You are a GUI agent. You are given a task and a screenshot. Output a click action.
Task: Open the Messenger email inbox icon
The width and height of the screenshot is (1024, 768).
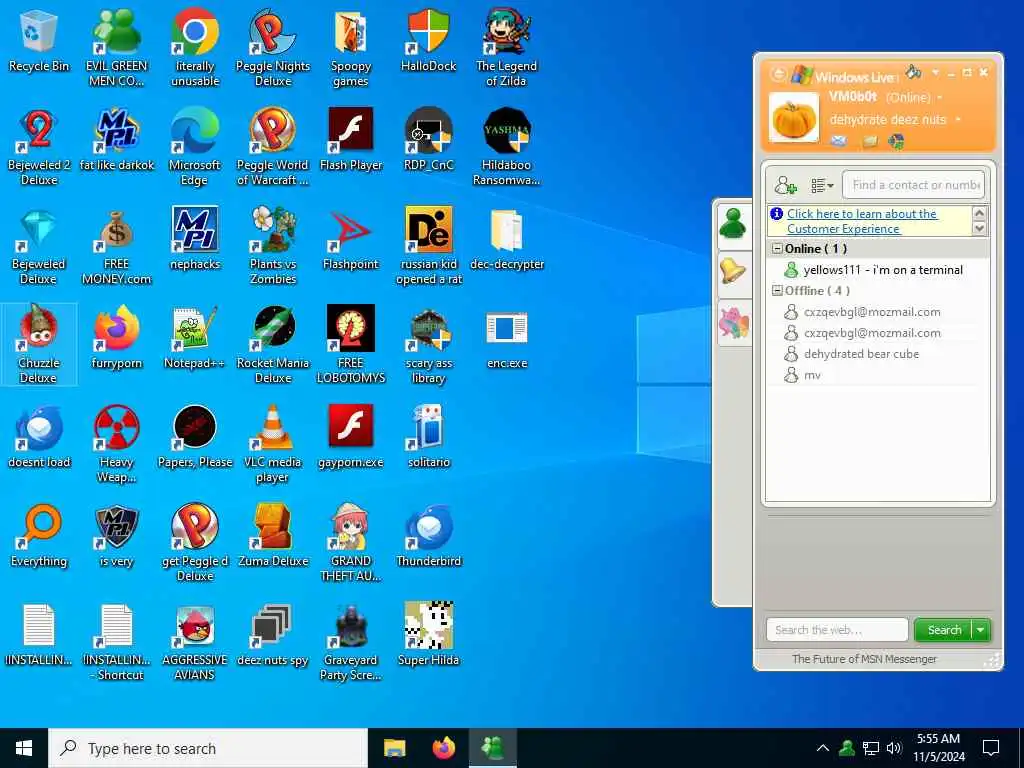(839, 140)
